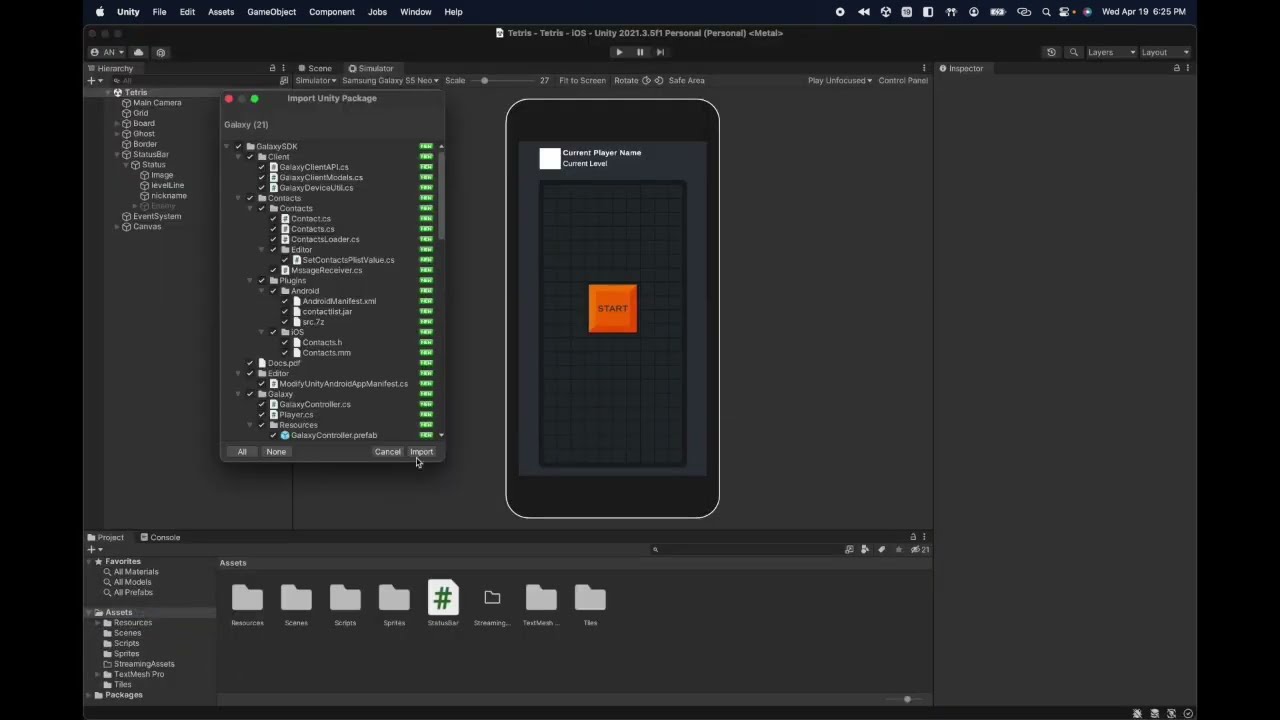Start Play mode with the Play button

(619, 52)
